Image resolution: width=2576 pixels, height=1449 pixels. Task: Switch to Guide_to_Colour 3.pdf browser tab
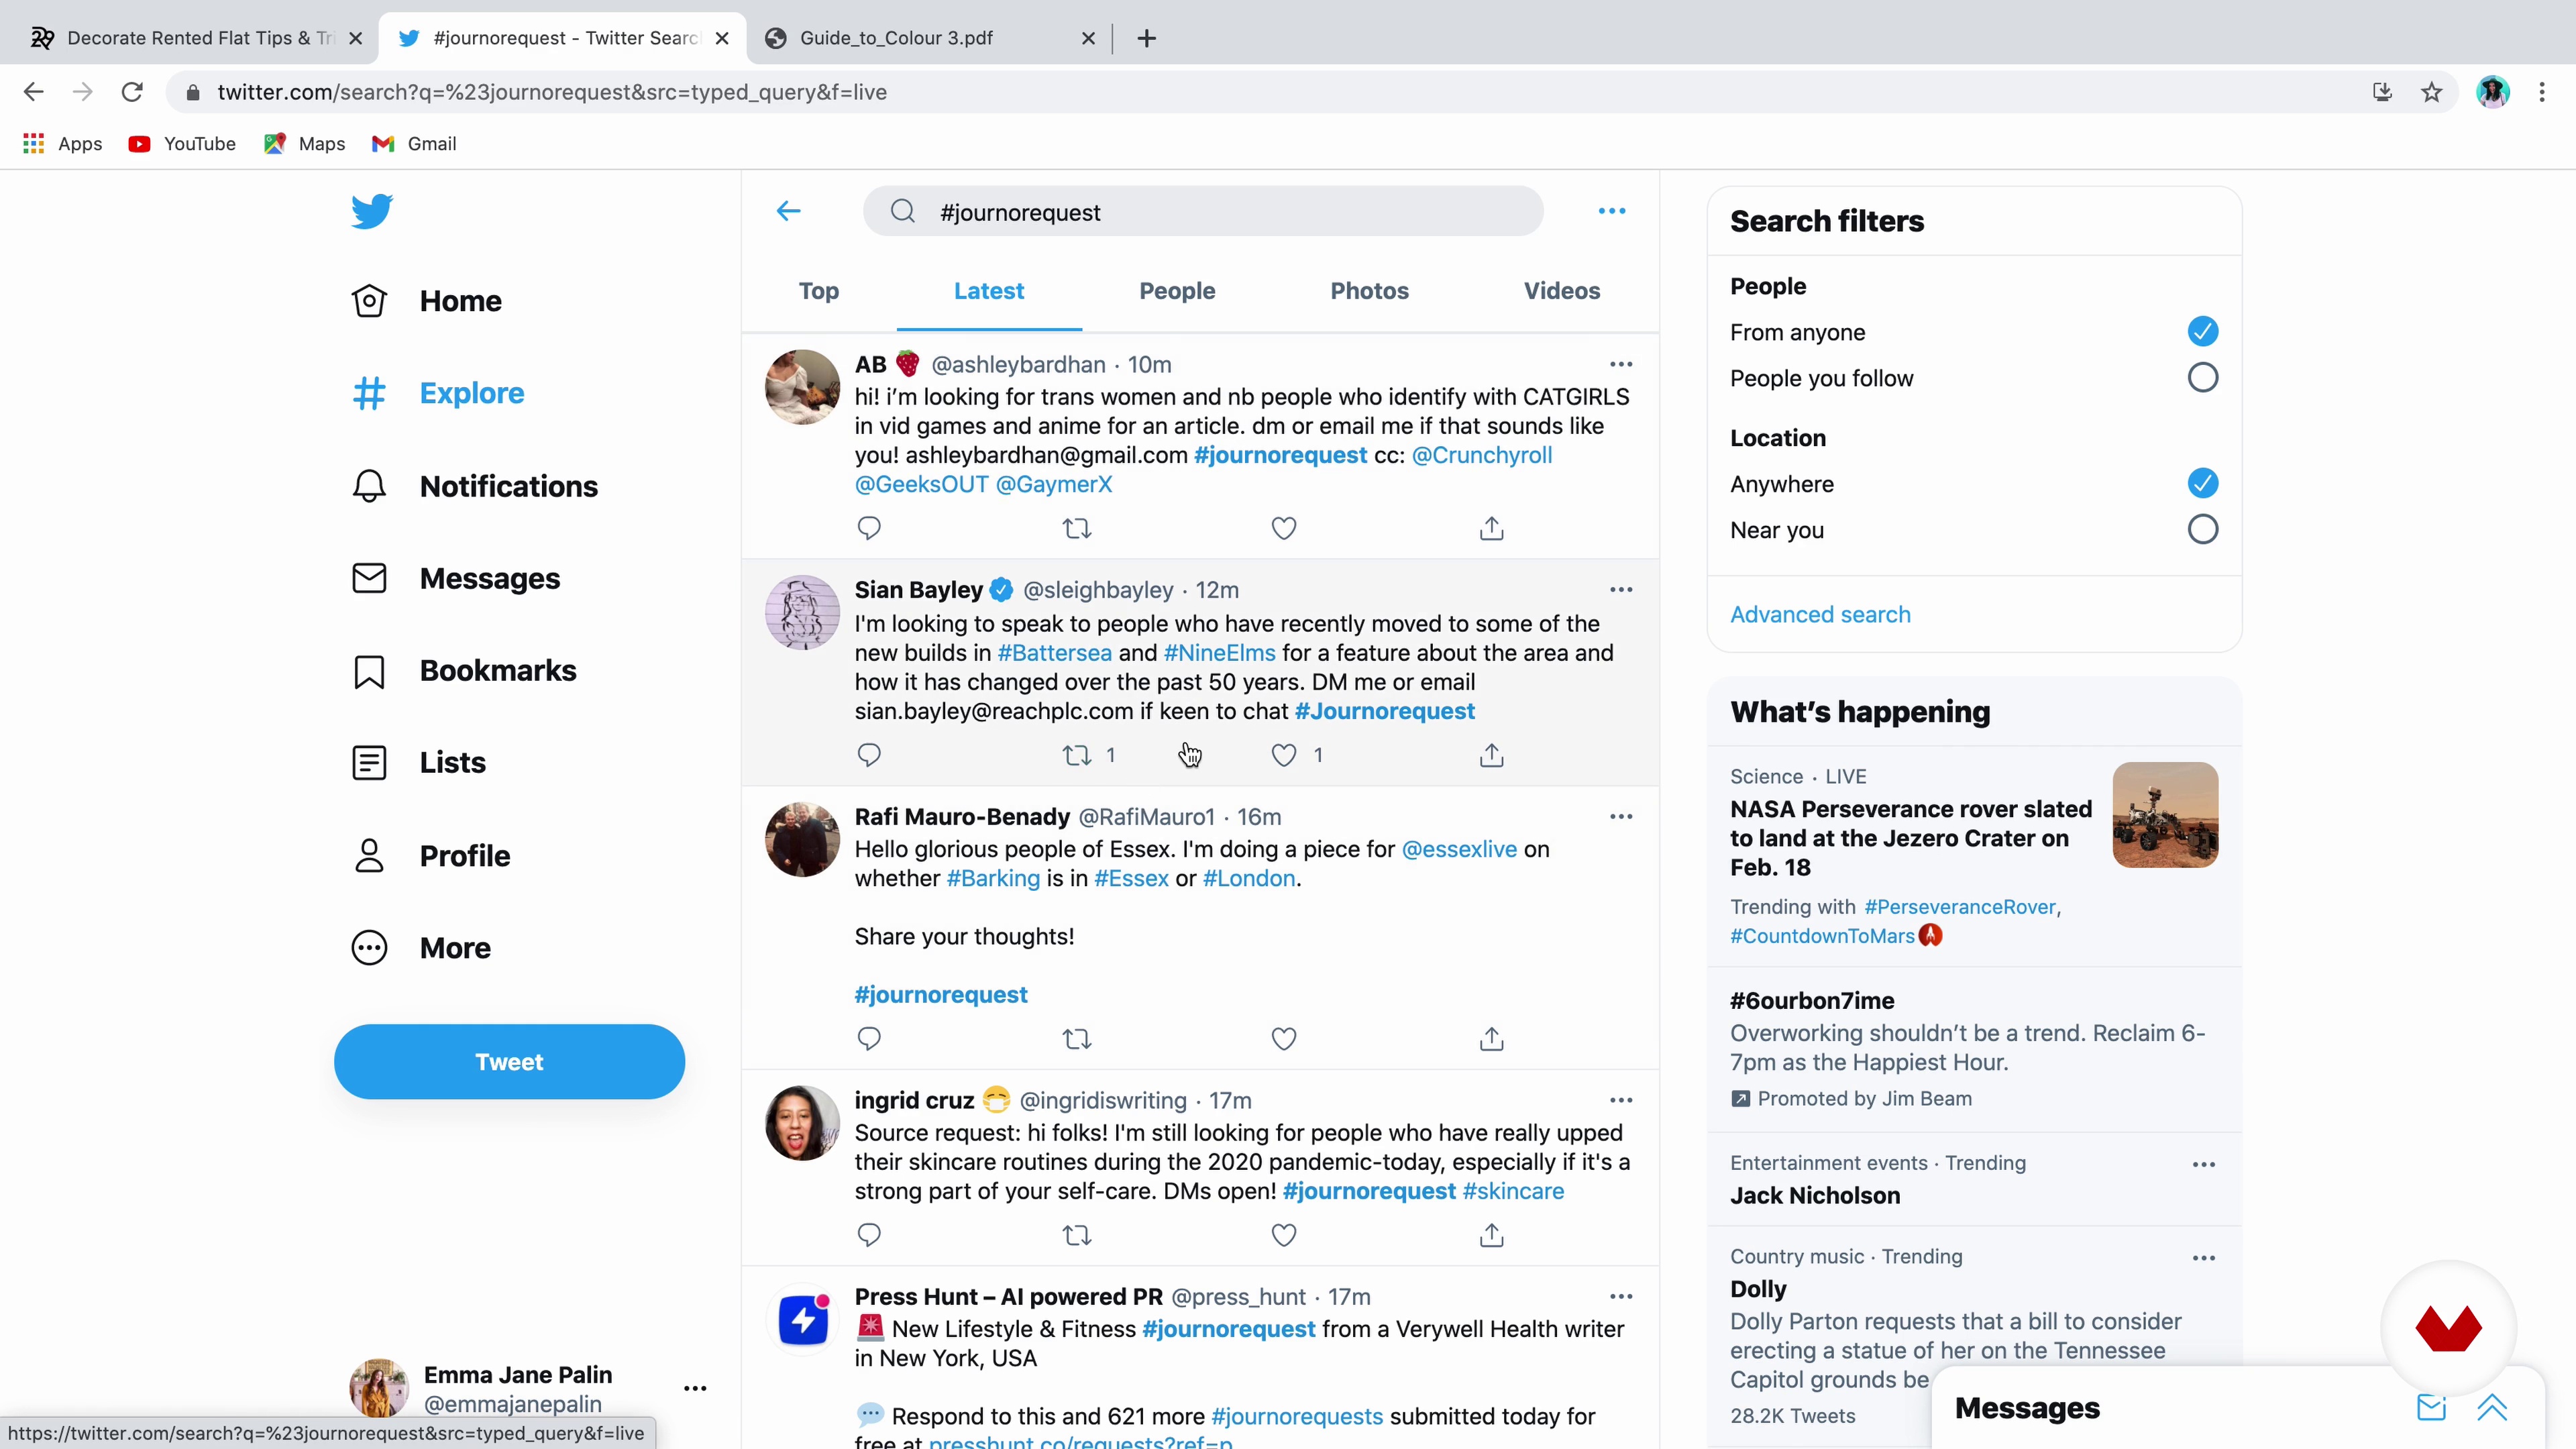pyautogui.click(x=930, y=38)
